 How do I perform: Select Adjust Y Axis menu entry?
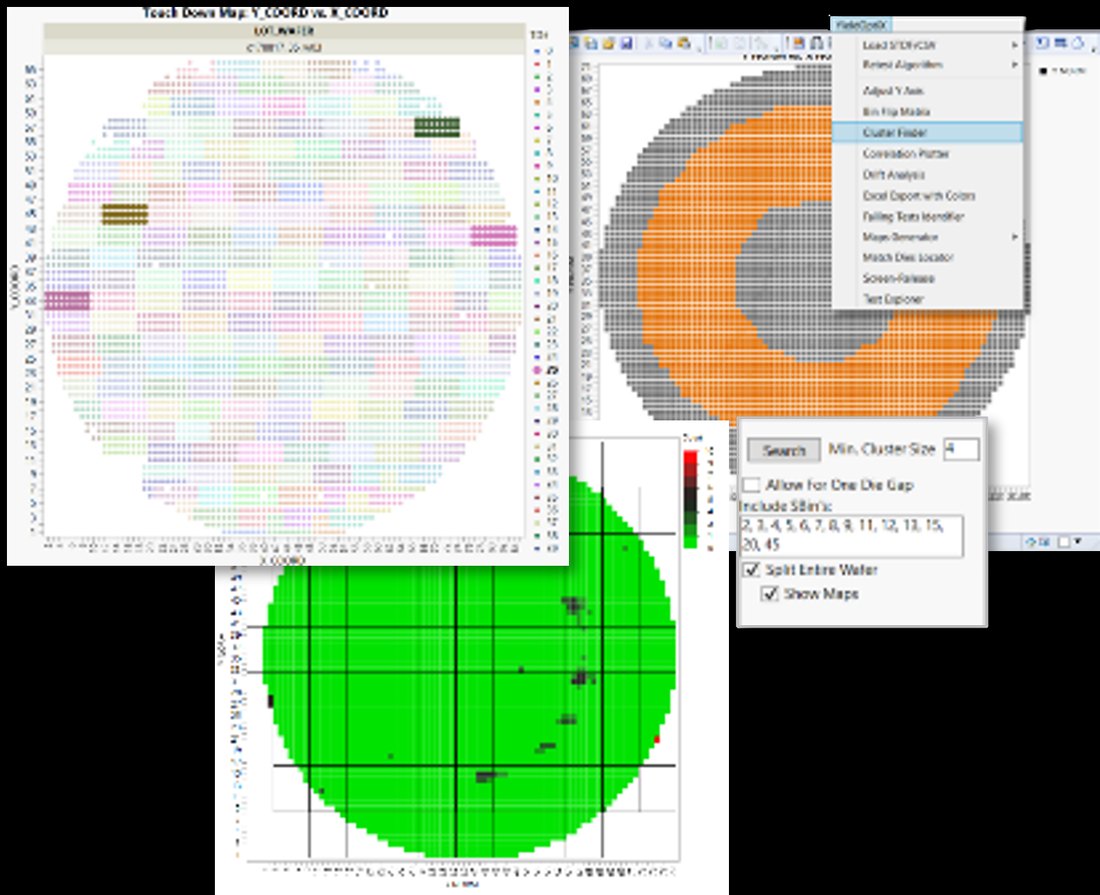point(893,91)
